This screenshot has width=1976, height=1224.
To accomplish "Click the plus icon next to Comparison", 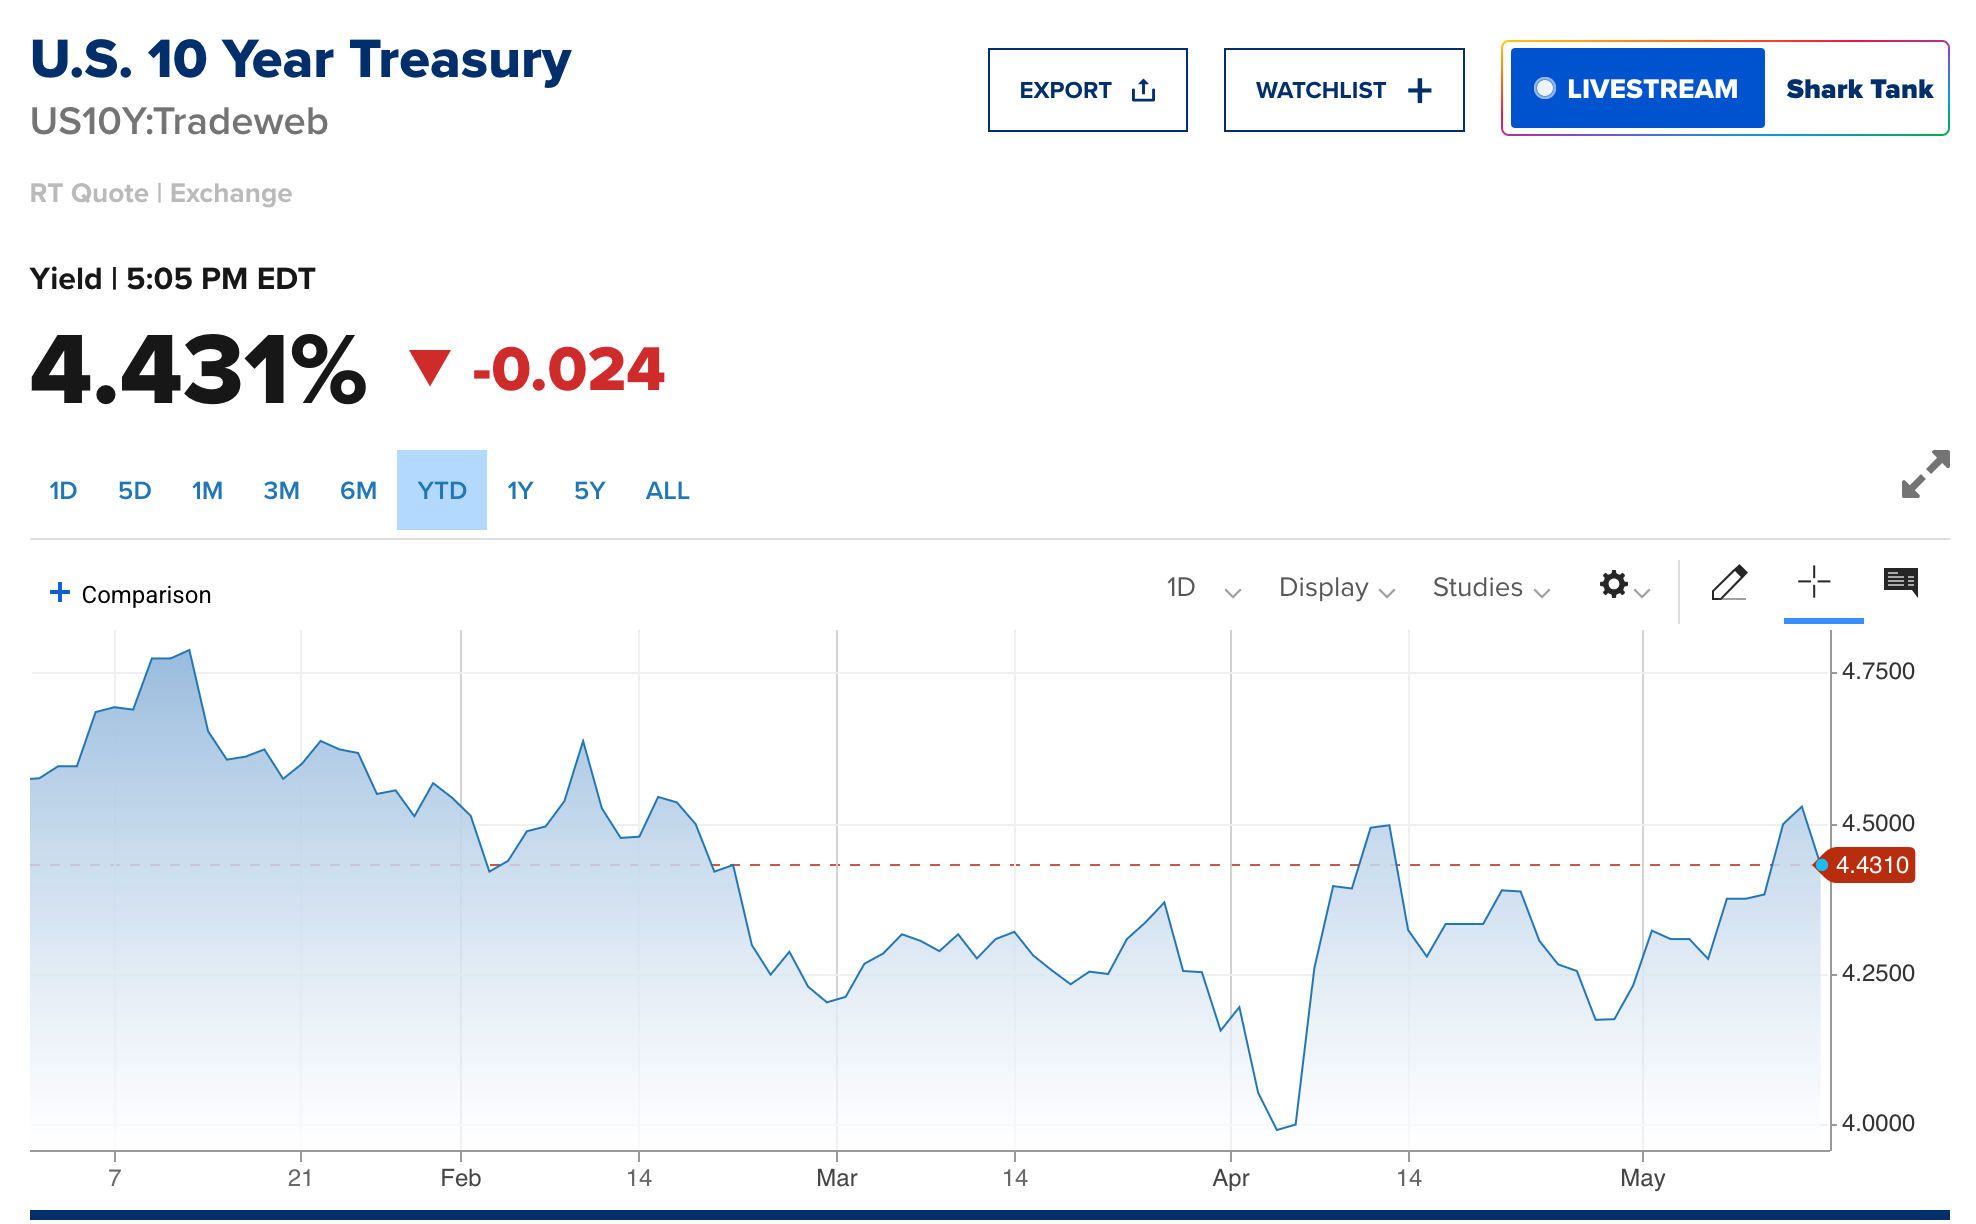I will click(x=60, y=593).
